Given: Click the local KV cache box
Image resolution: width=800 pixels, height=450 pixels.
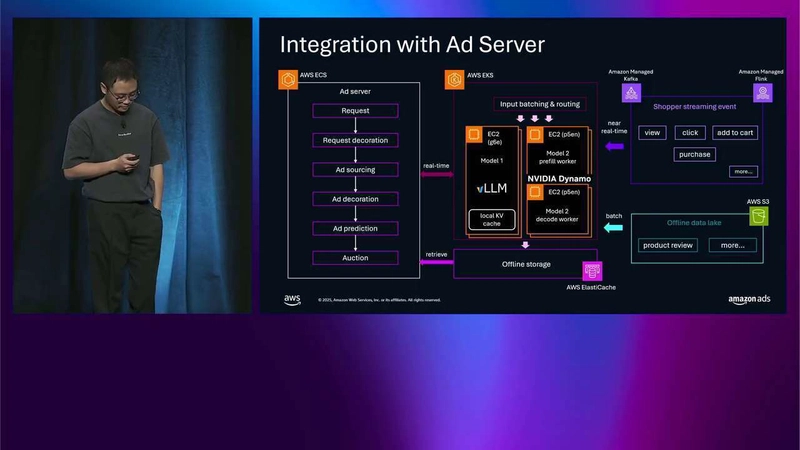Looking at the screenshot, I should 492,219.
